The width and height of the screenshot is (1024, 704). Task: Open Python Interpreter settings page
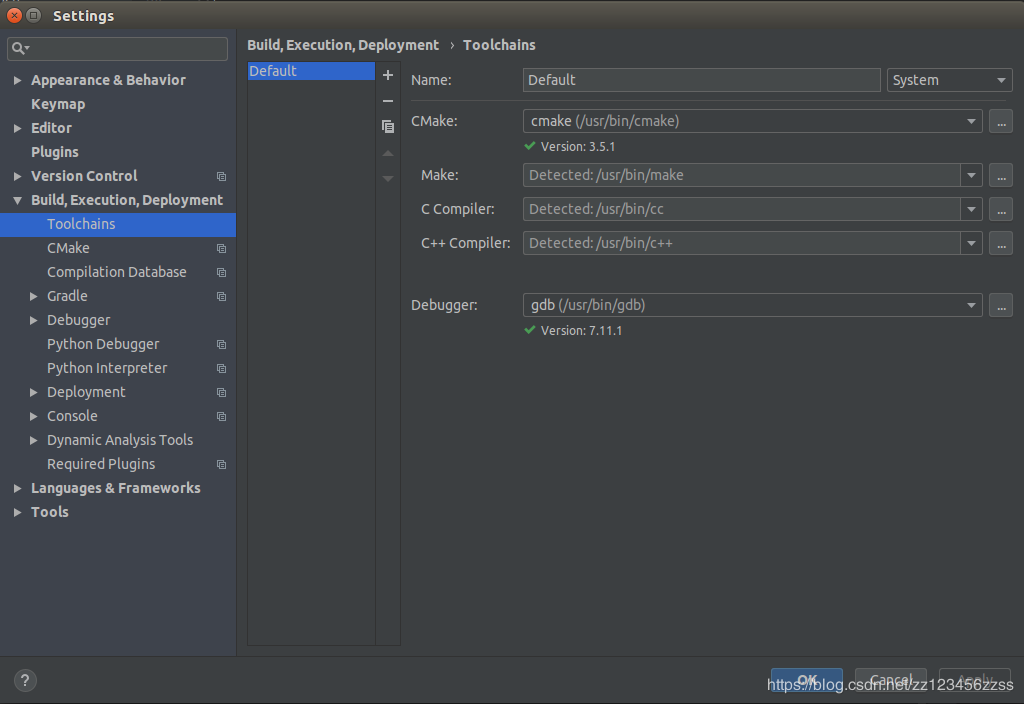click(107, 368)
